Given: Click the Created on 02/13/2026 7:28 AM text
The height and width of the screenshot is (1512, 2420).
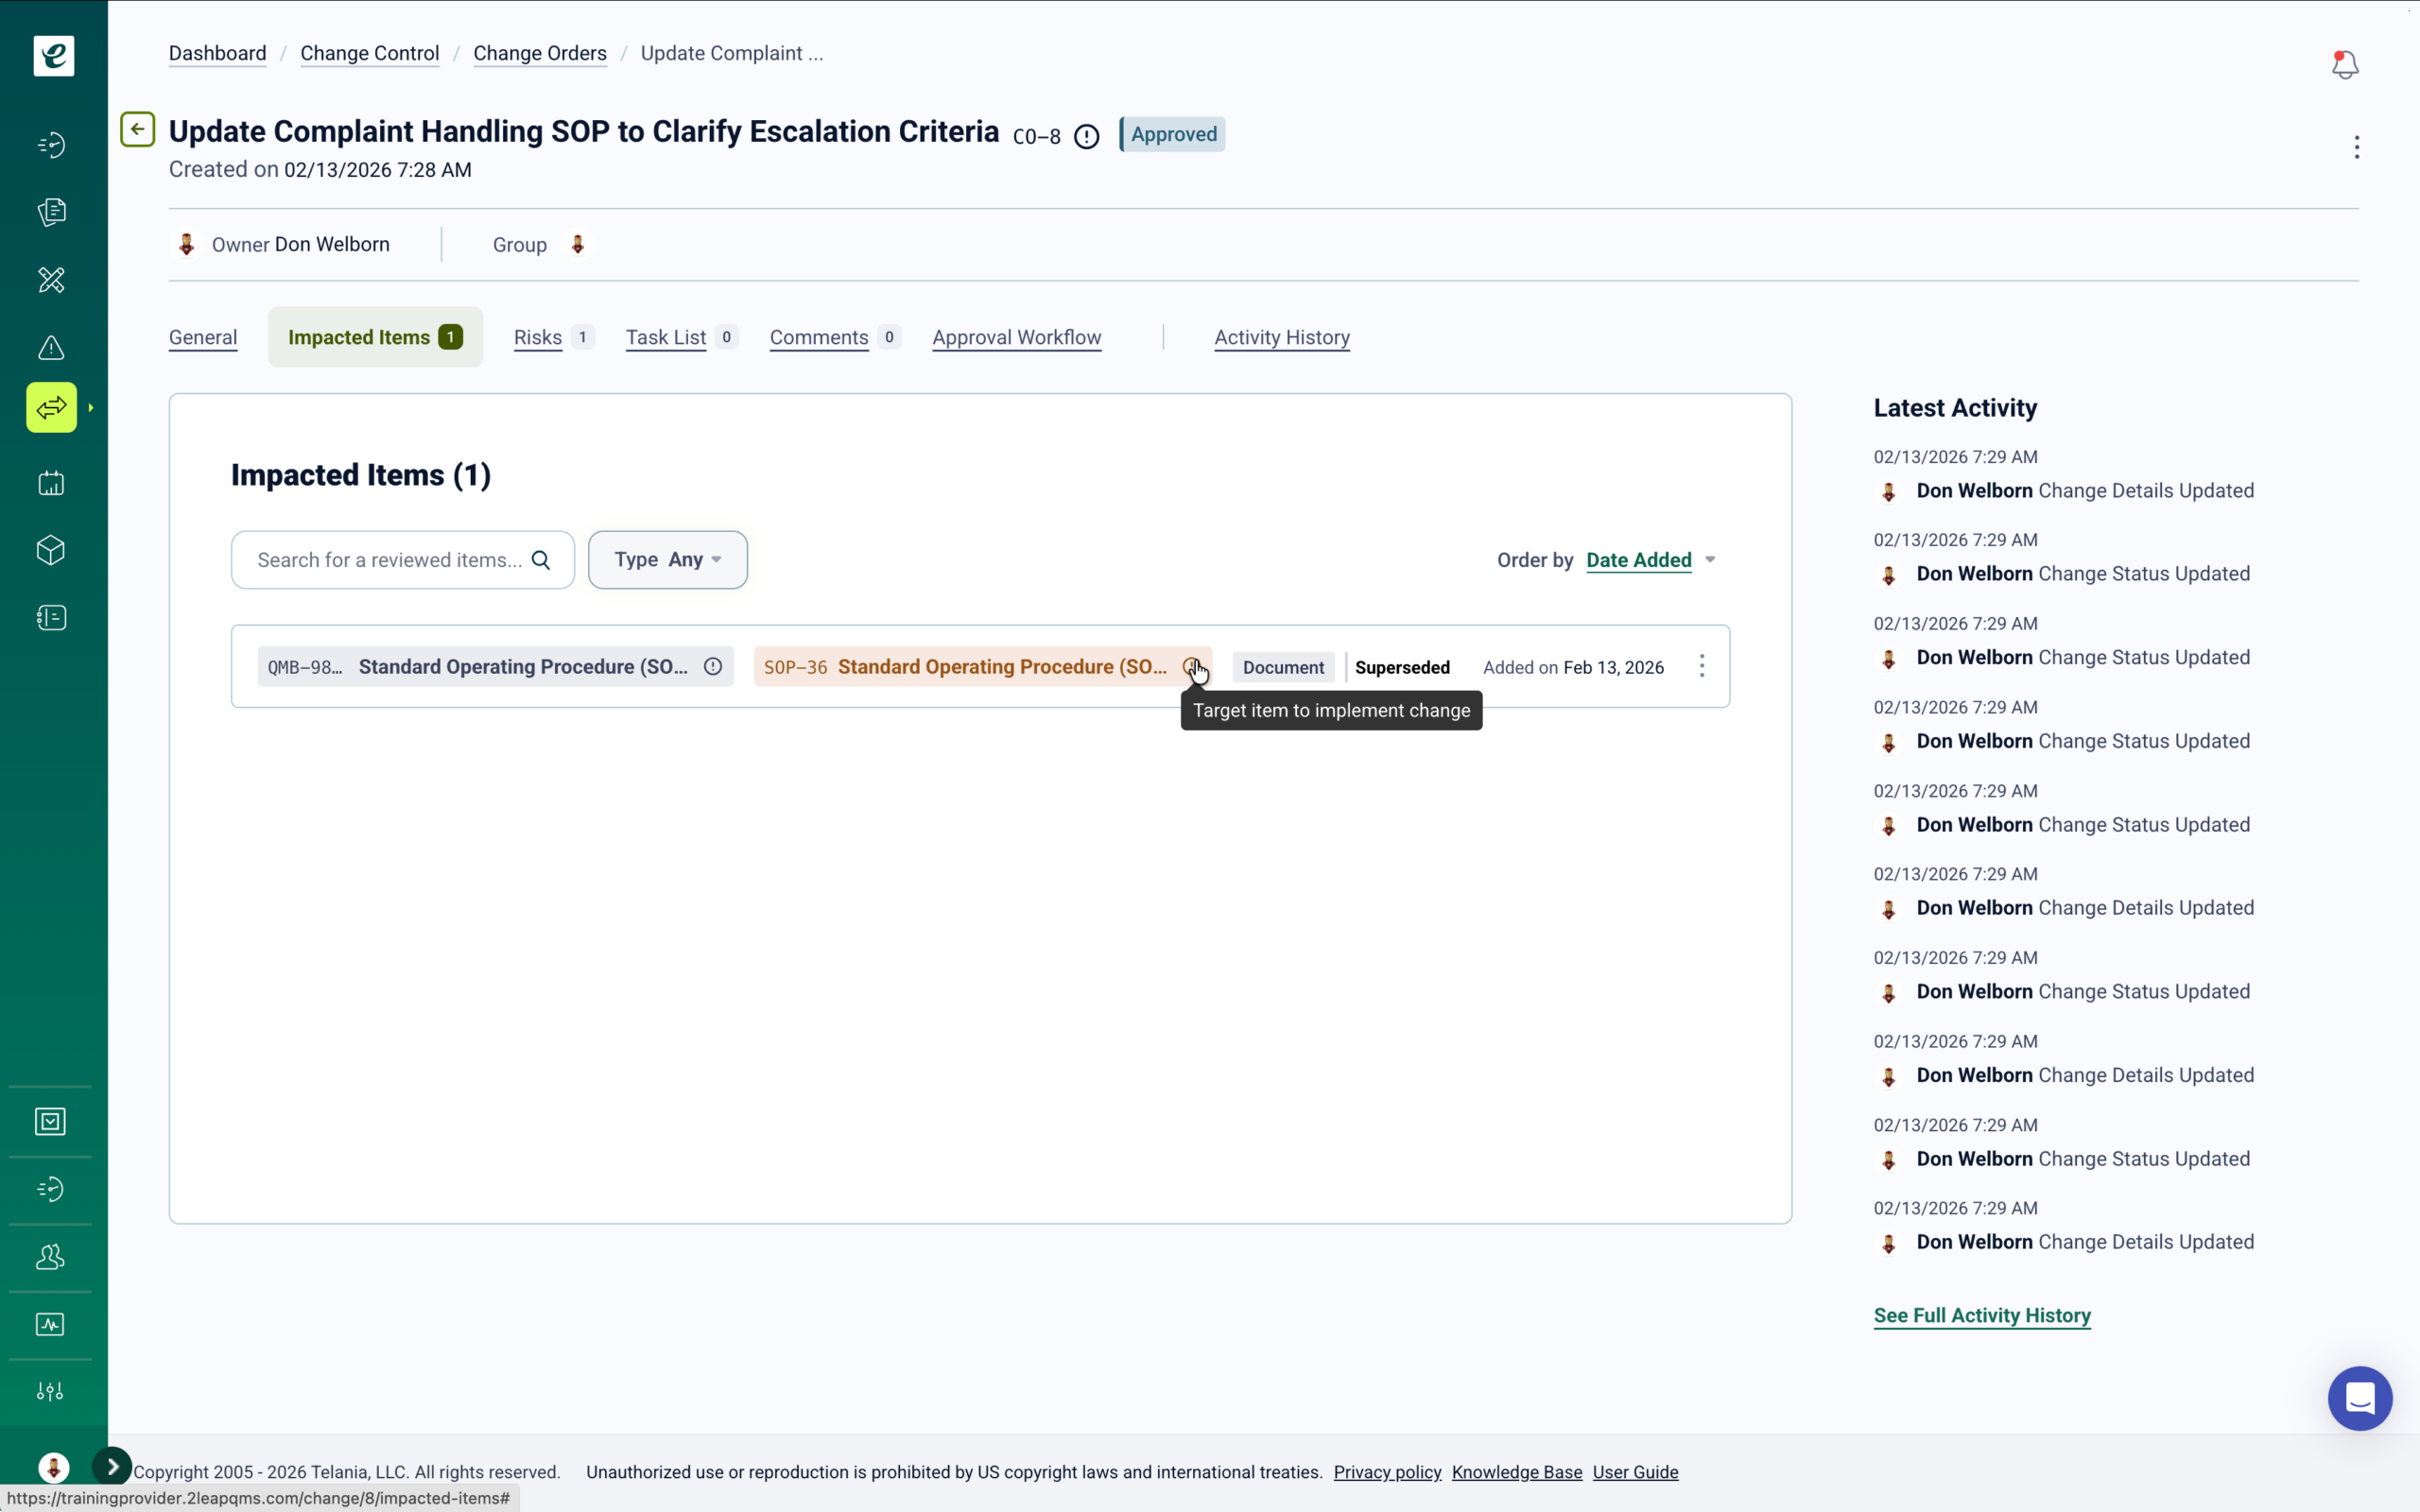Looking at the screenshot, I should pyautogui.click(x=320, y=170).
